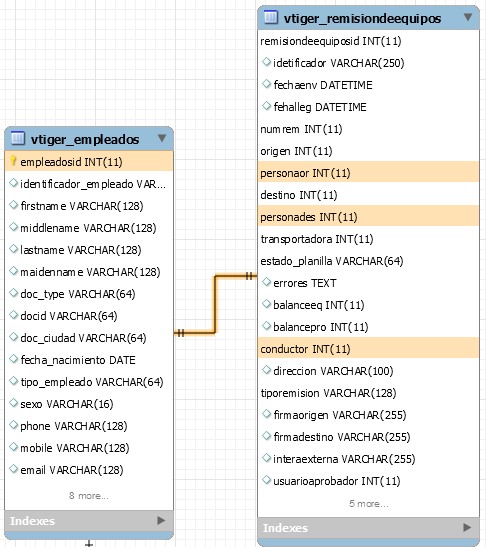Click diamond icon beside direccion

click(267, 370)
